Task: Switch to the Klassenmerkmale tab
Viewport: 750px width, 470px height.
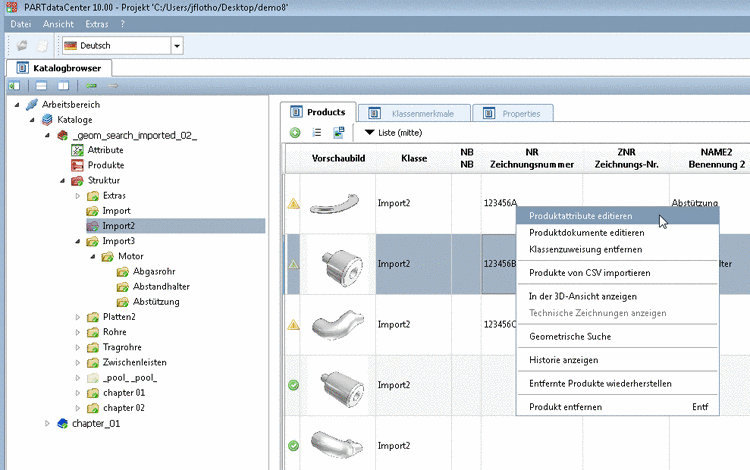Action: click(x=414, y=114)
